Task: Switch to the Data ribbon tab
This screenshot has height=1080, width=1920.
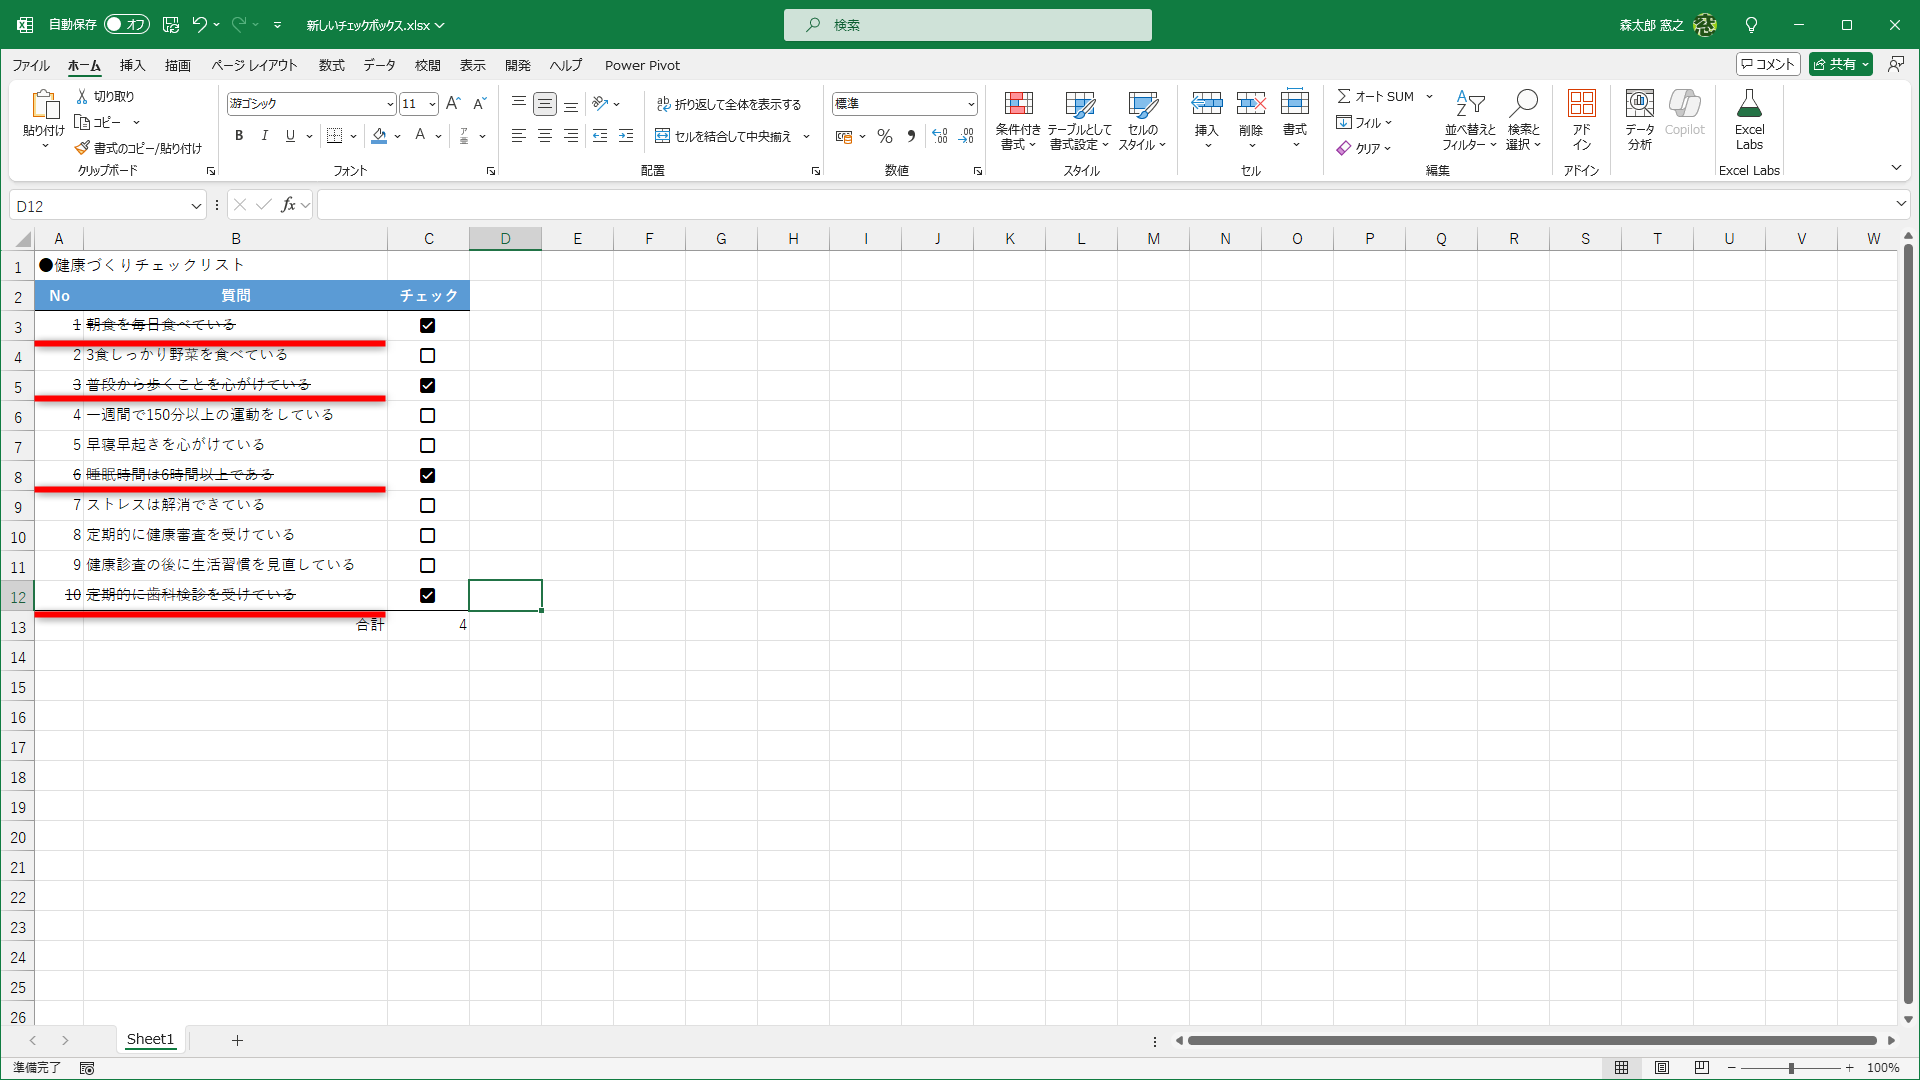Action: 379,65
